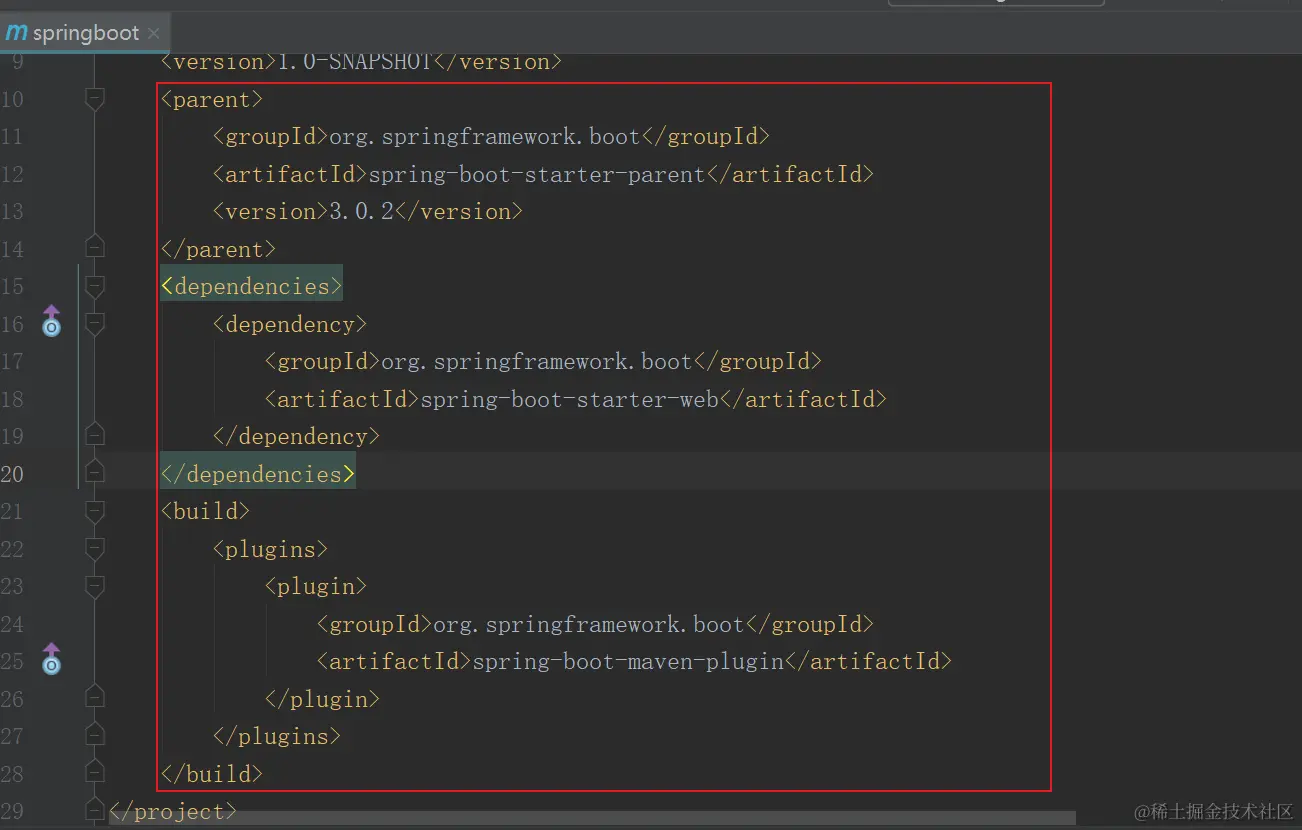Click the opening plugins tag on line 22

tap(270, 549)
